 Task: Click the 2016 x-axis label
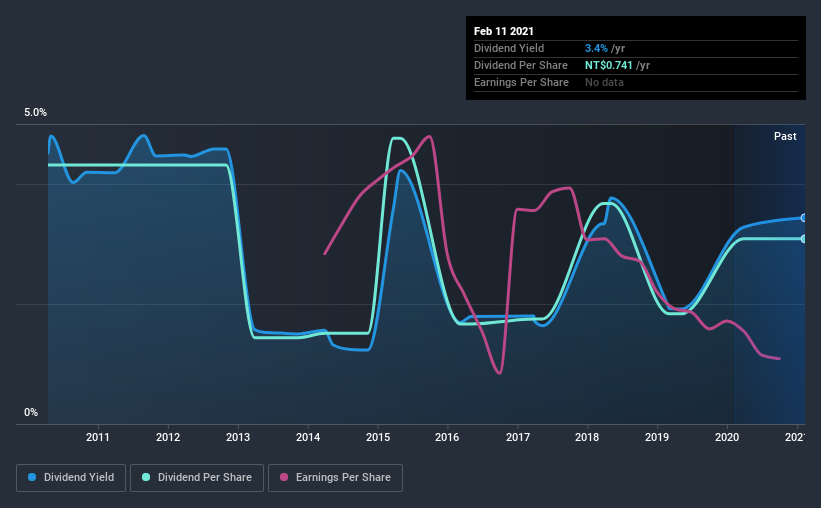447,437
